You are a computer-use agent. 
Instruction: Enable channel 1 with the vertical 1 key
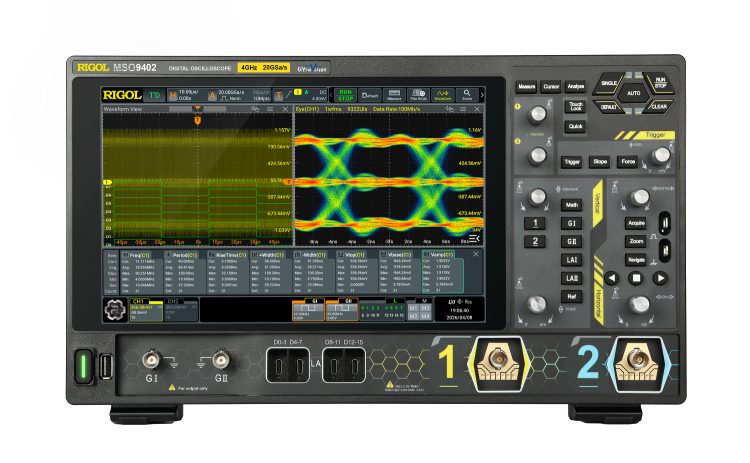tap(535, 223)
